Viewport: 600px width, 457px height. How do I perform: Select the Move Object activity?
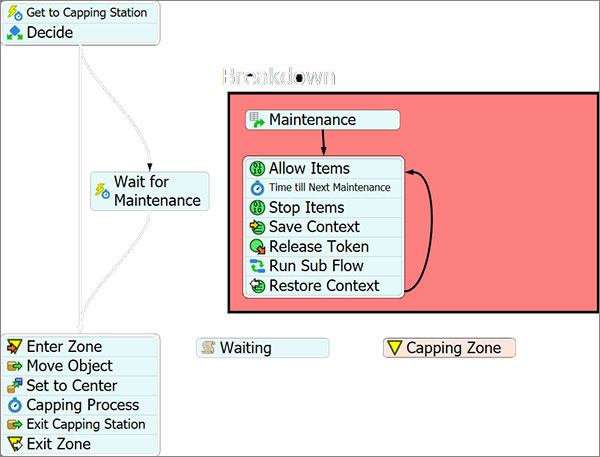(80, 366)
